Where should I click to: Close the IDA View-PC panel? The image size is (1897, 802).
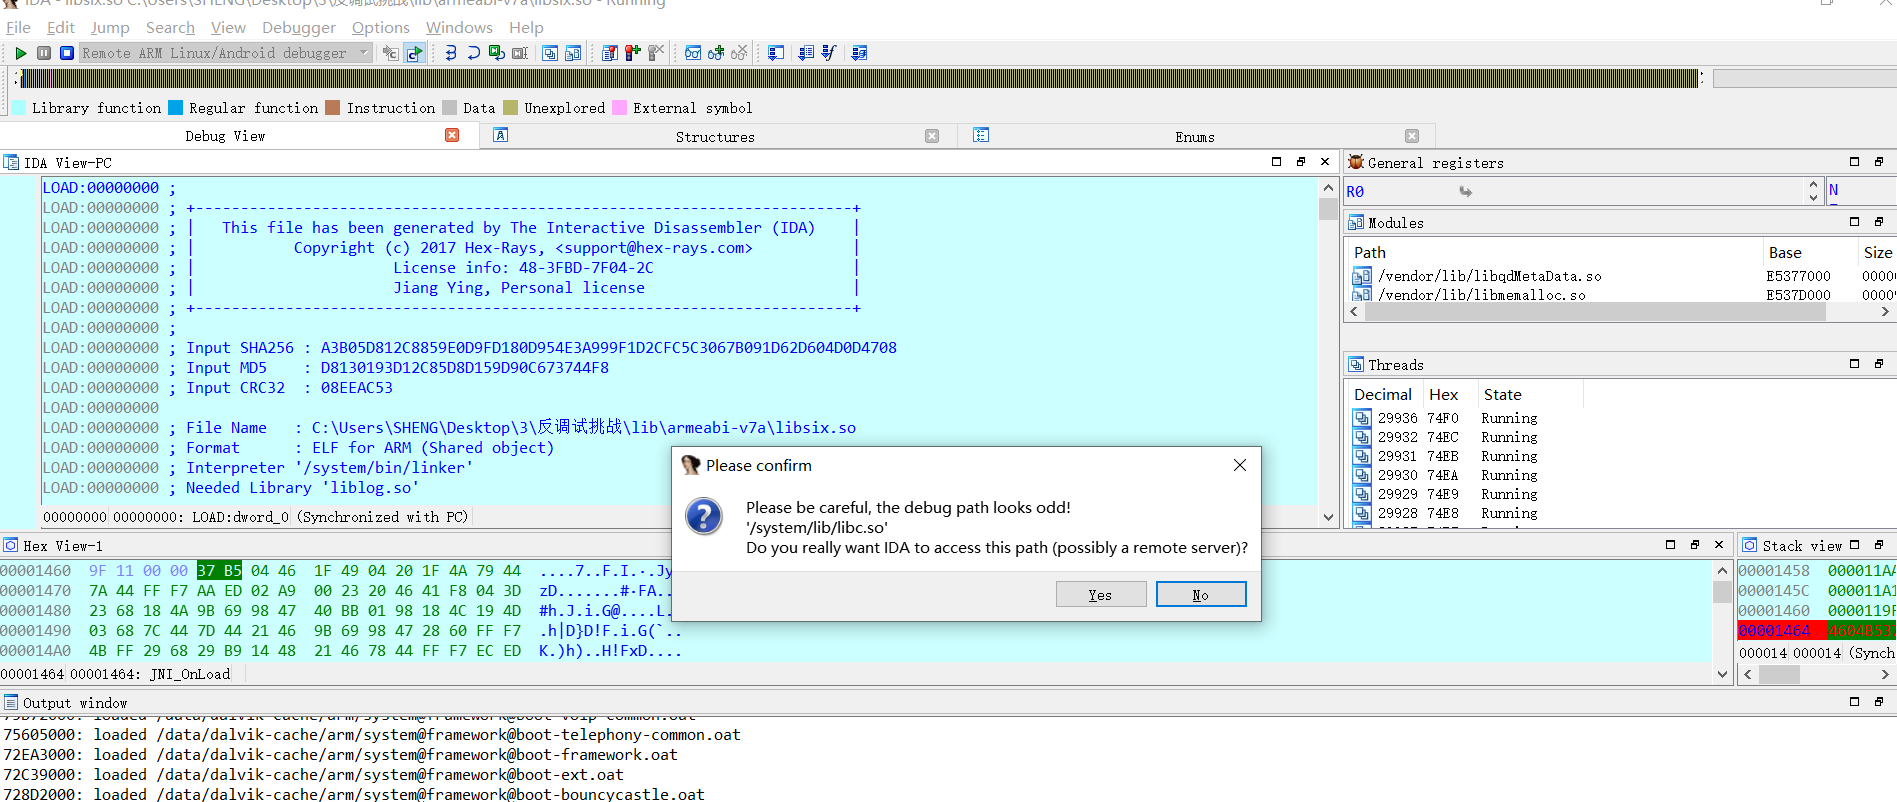[1325, 162]
